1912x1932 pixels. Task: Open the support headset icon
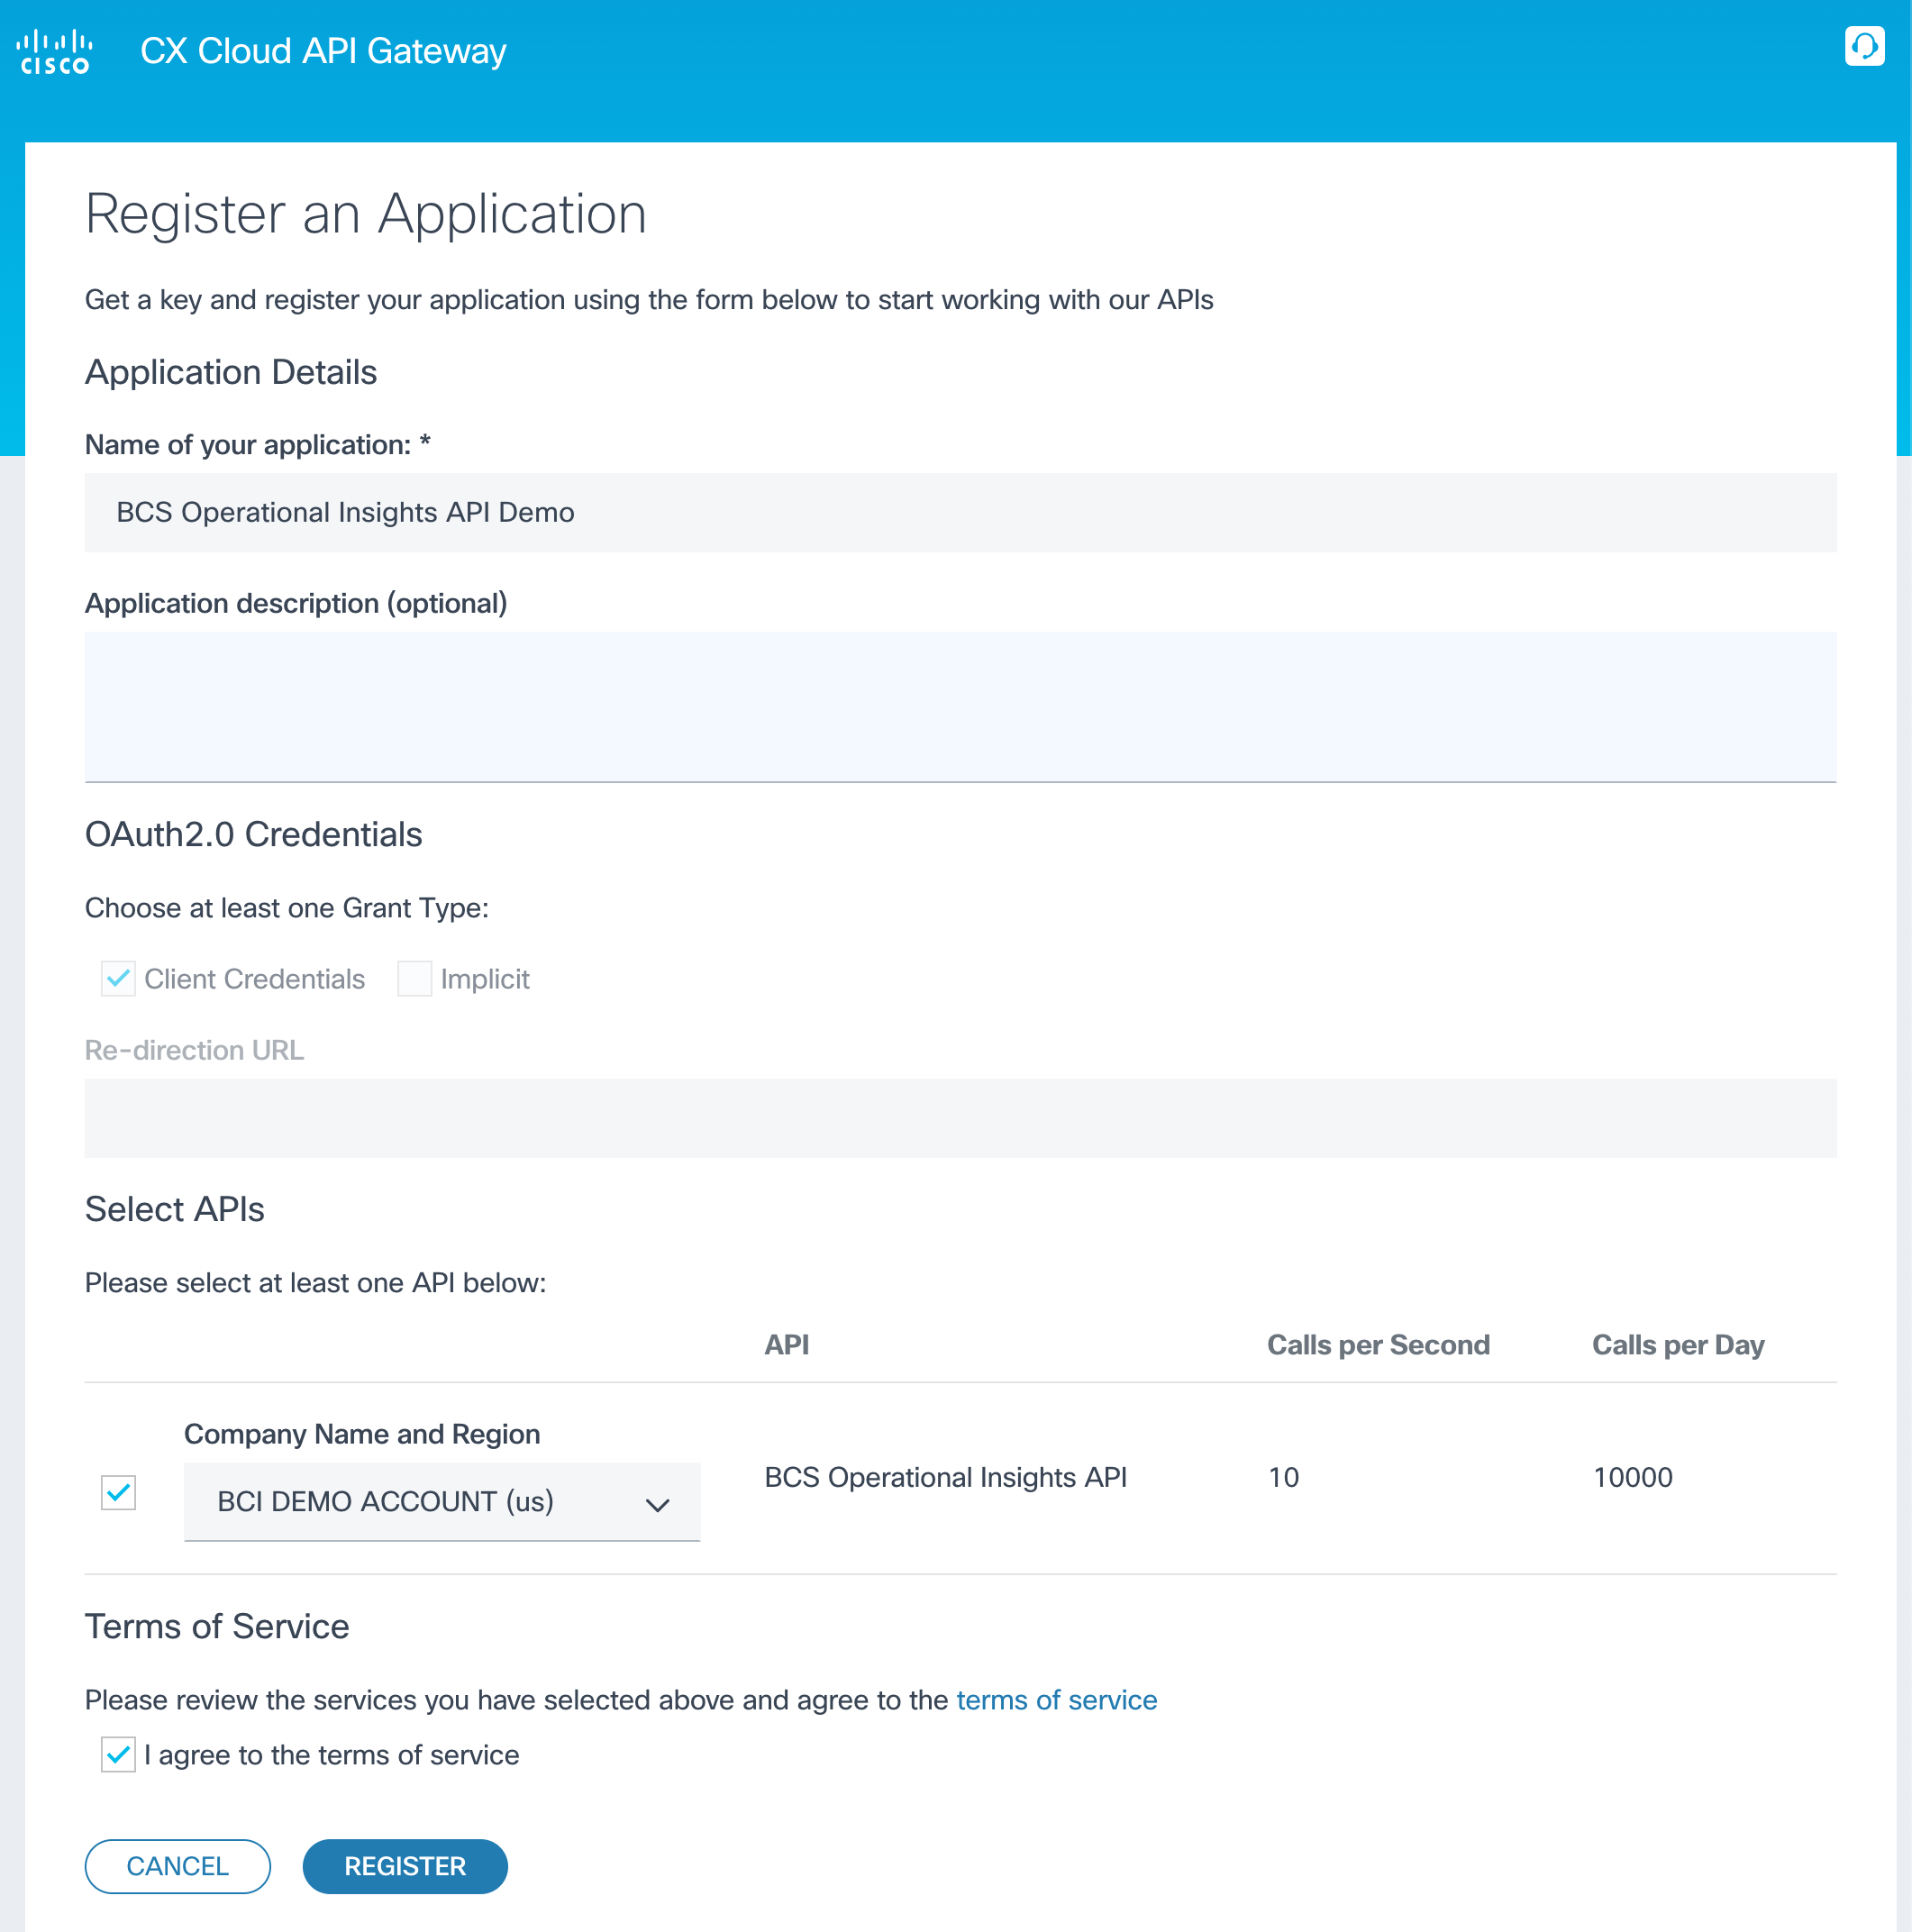[1864, 46]
